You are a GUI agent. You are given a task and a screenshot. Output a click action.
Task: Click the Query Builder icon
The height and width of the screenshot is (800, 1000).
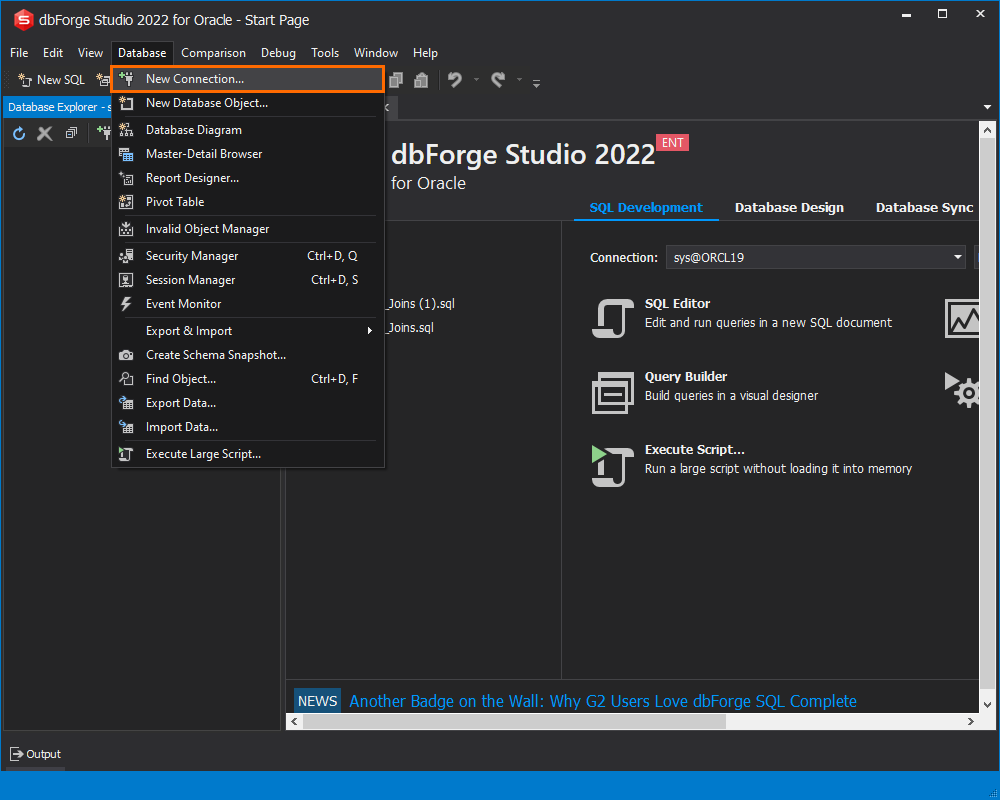(612, 392)
